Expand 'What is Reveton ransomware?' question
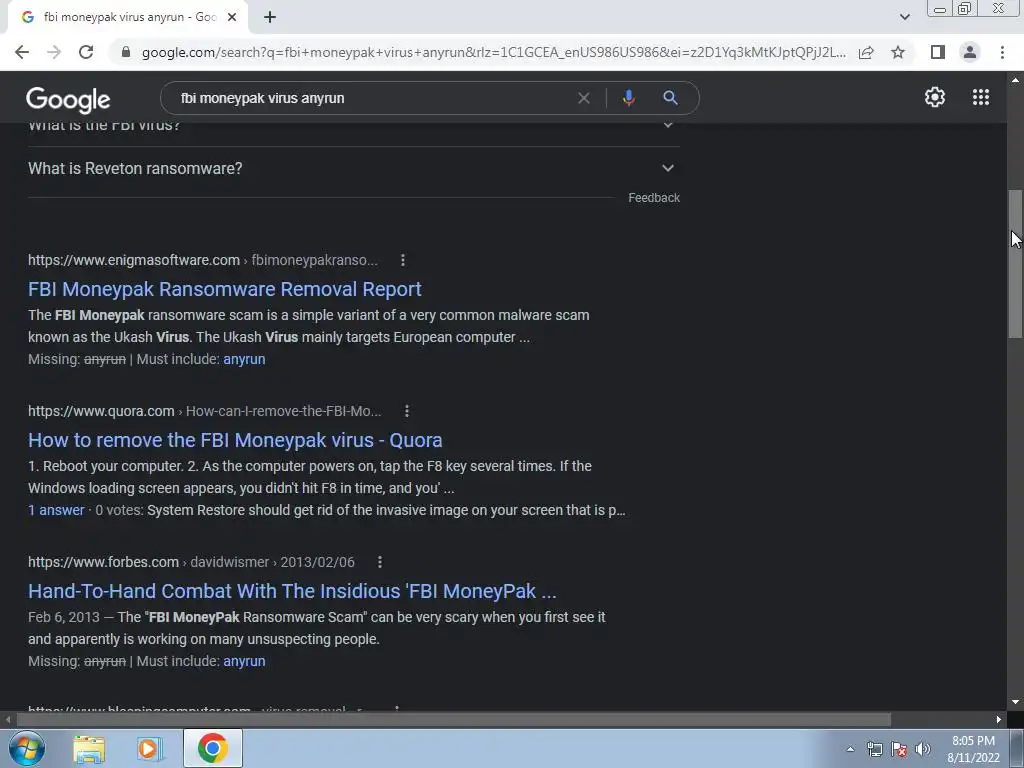The height and width of the screenshot is (768, 1024). (353, 168)
